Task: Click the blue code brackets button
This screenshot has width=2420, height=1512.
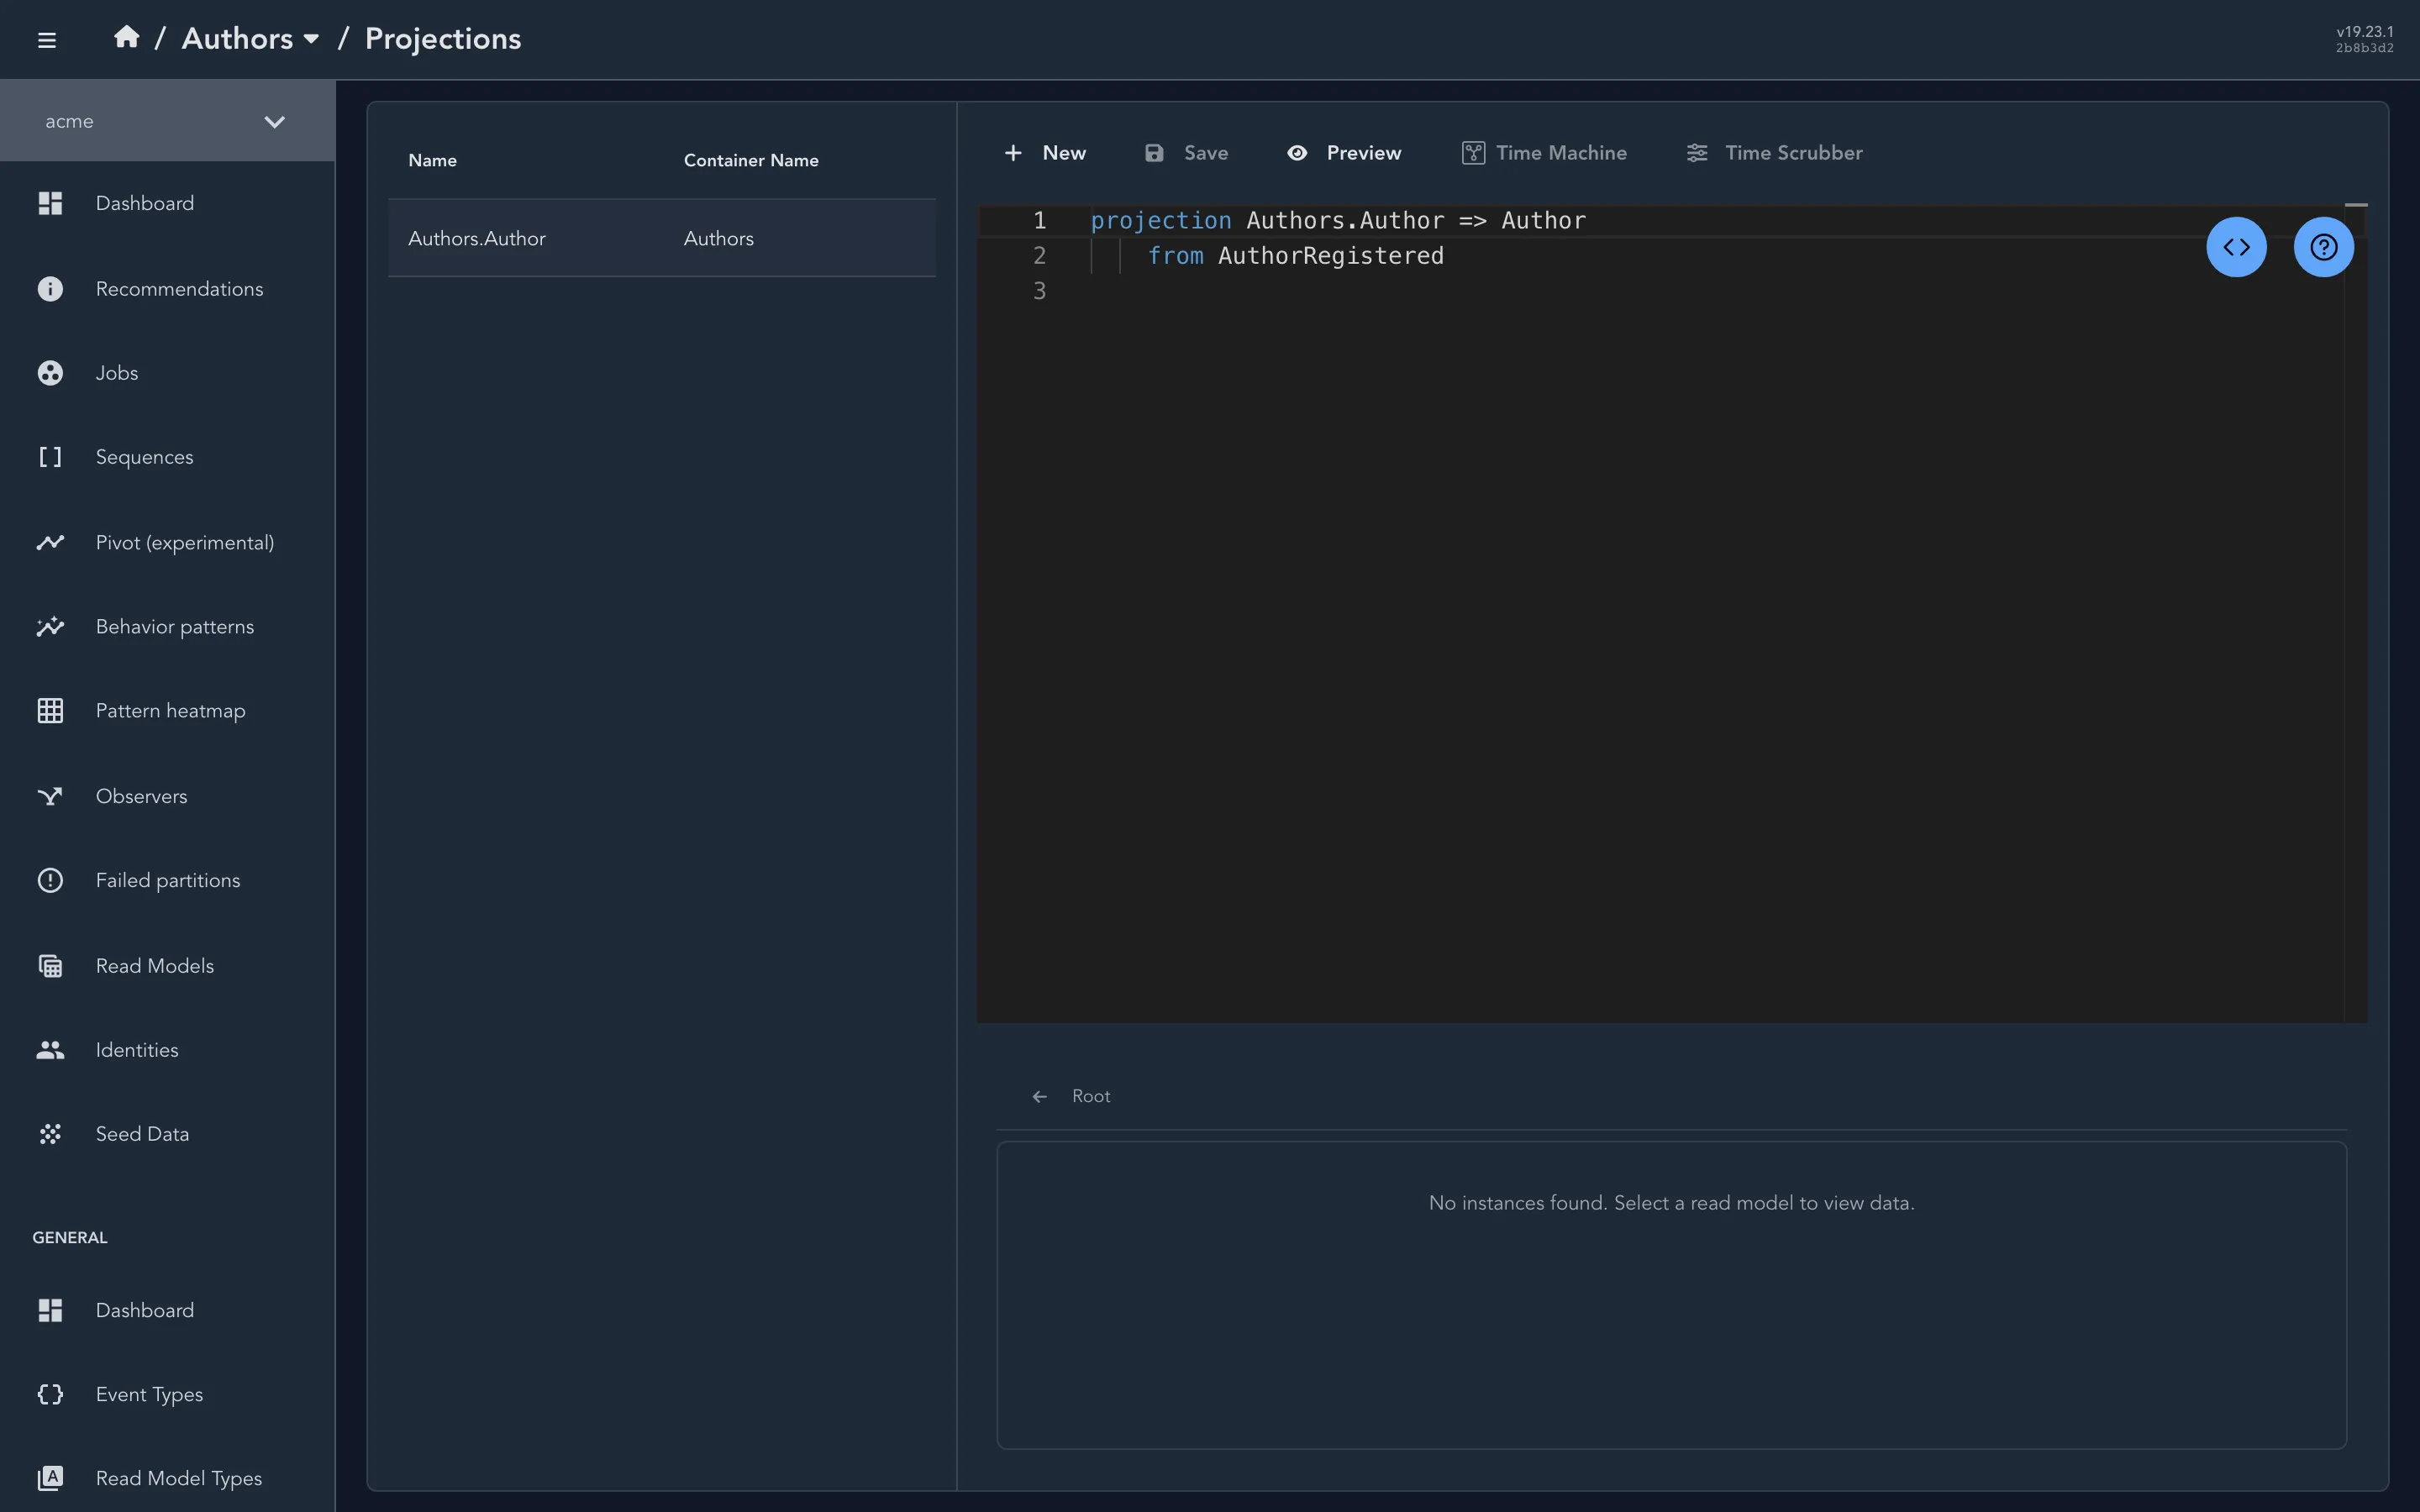Action: (x=2236, y=247)
